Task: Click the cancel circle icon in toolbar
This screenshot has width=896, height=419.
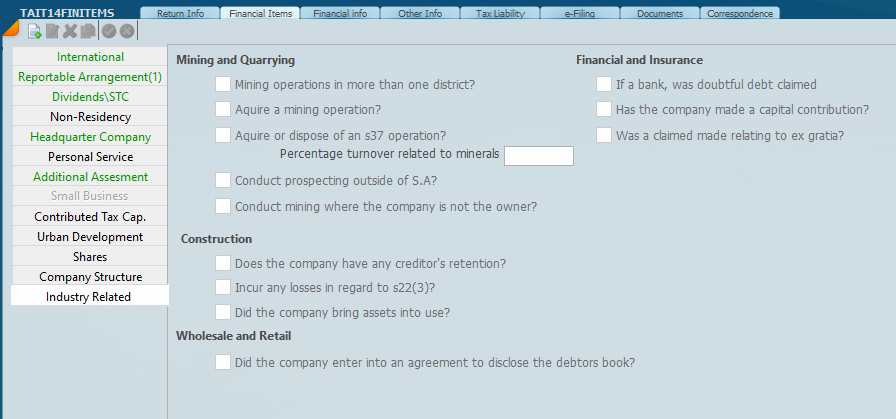Action: point(127,31)
